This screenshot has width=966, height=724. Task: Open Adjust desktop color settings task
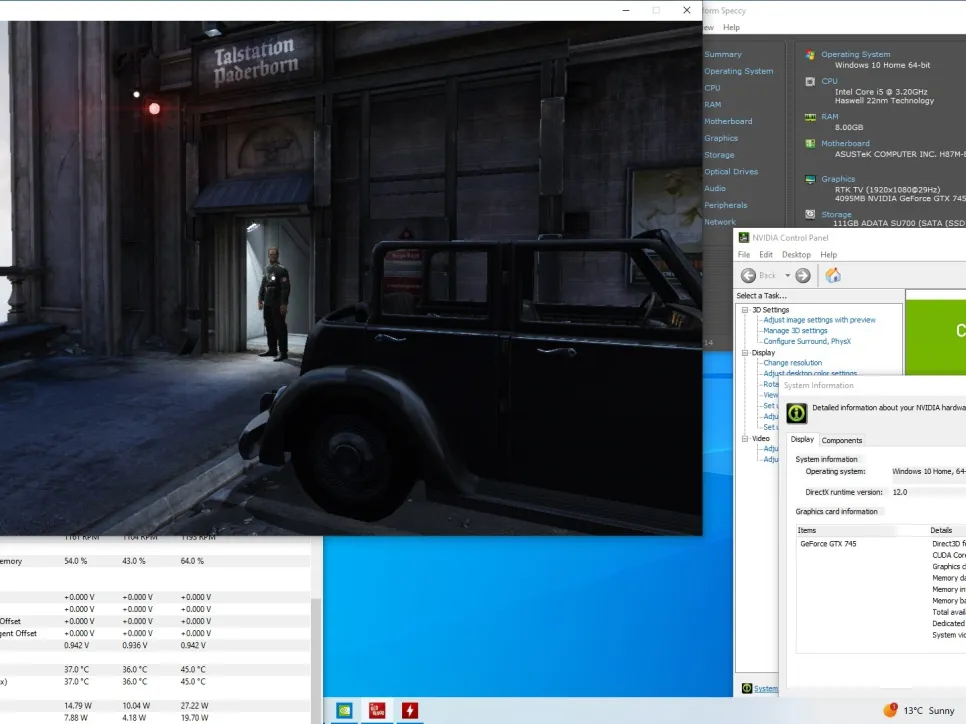click(x=810, y=373)
